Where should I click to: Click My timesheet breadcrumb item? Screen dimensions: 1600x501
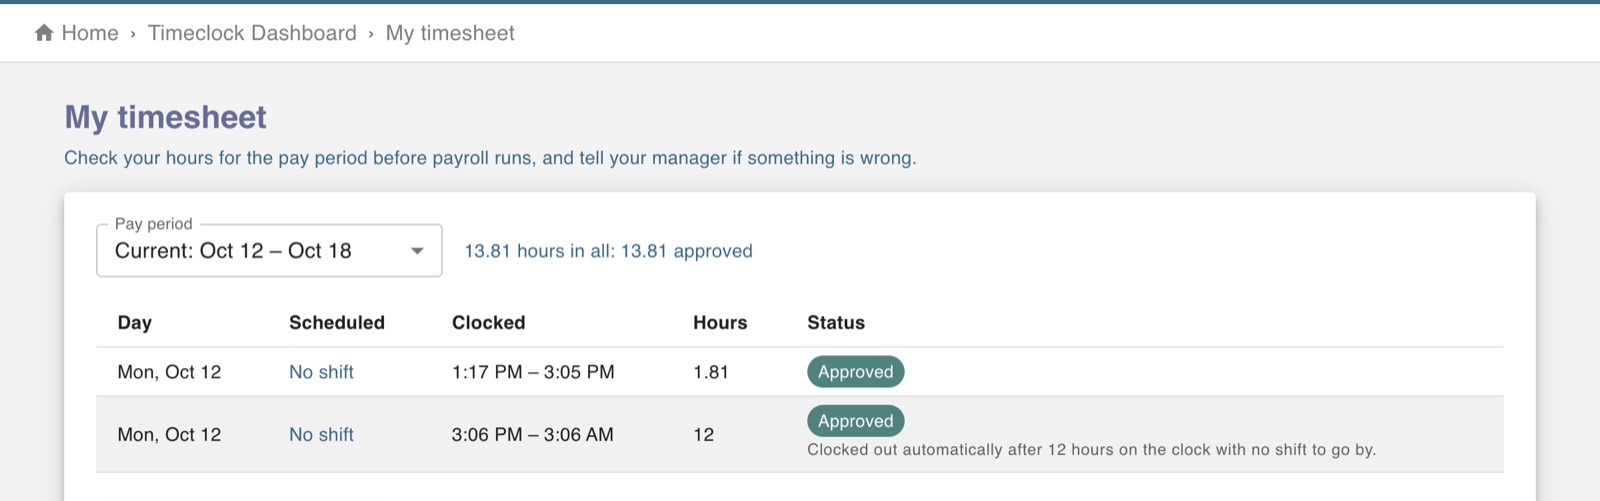pyautogui.click(x=450, y=33)
